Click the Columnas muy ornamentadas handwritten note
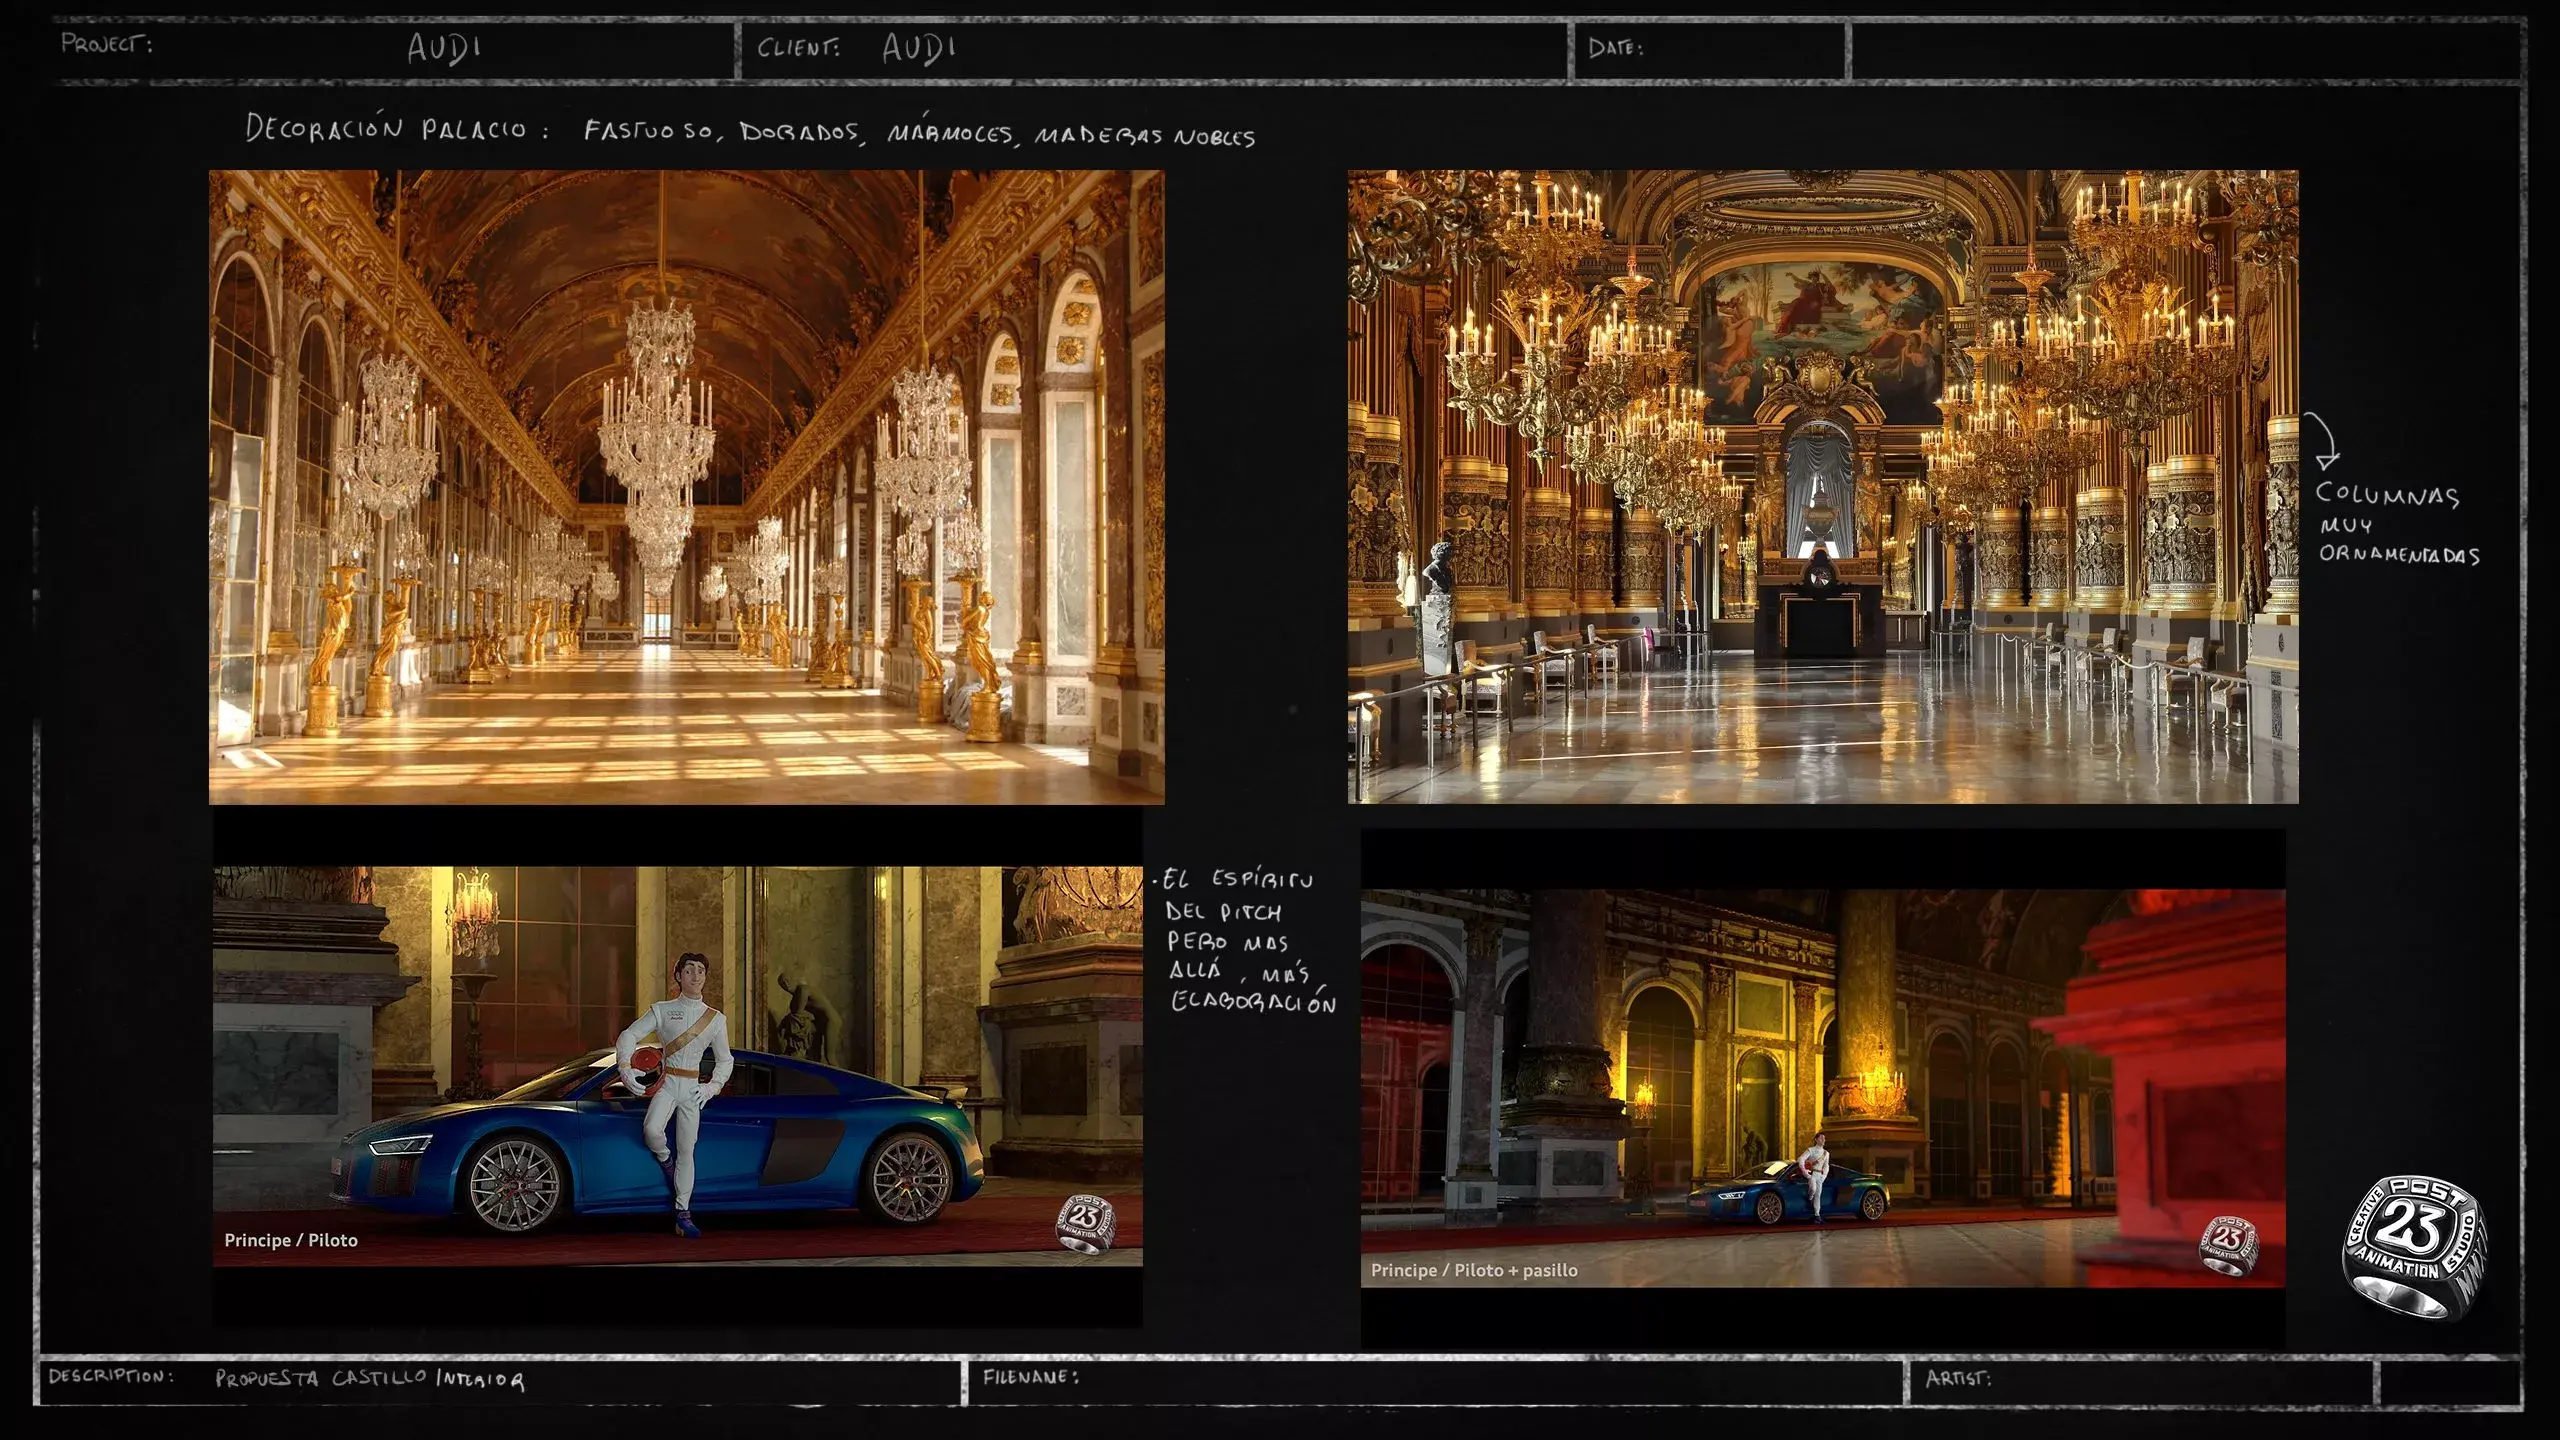The image size is (2560, 1440). (2396, 524)
